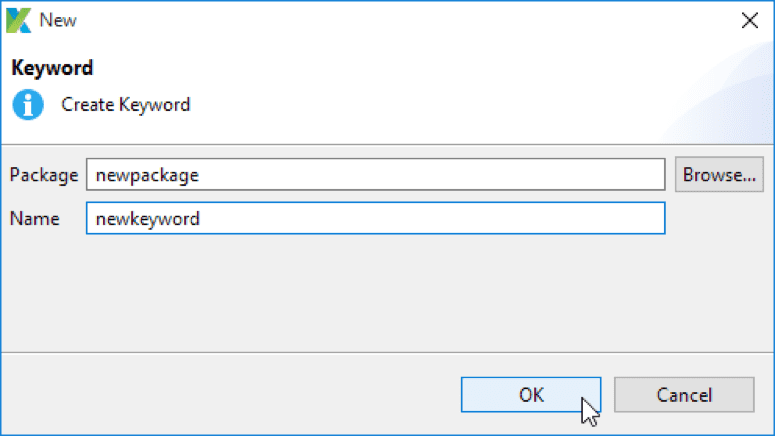This screenshot has width=775, height=436.
Task: Click the Package field label
Action: pyautogui.click(x=44, y=175)
